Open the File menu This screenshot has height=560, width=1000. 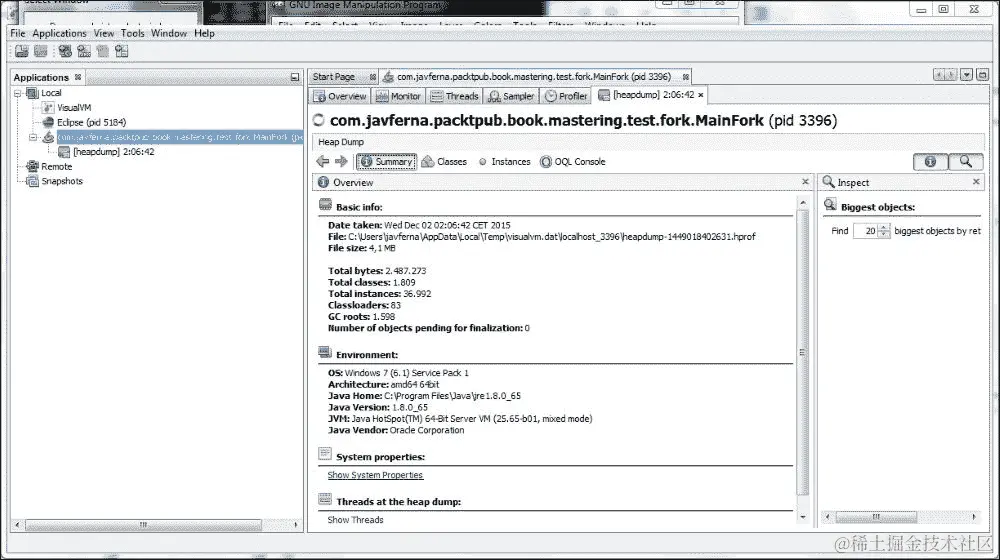pos(18,33)
